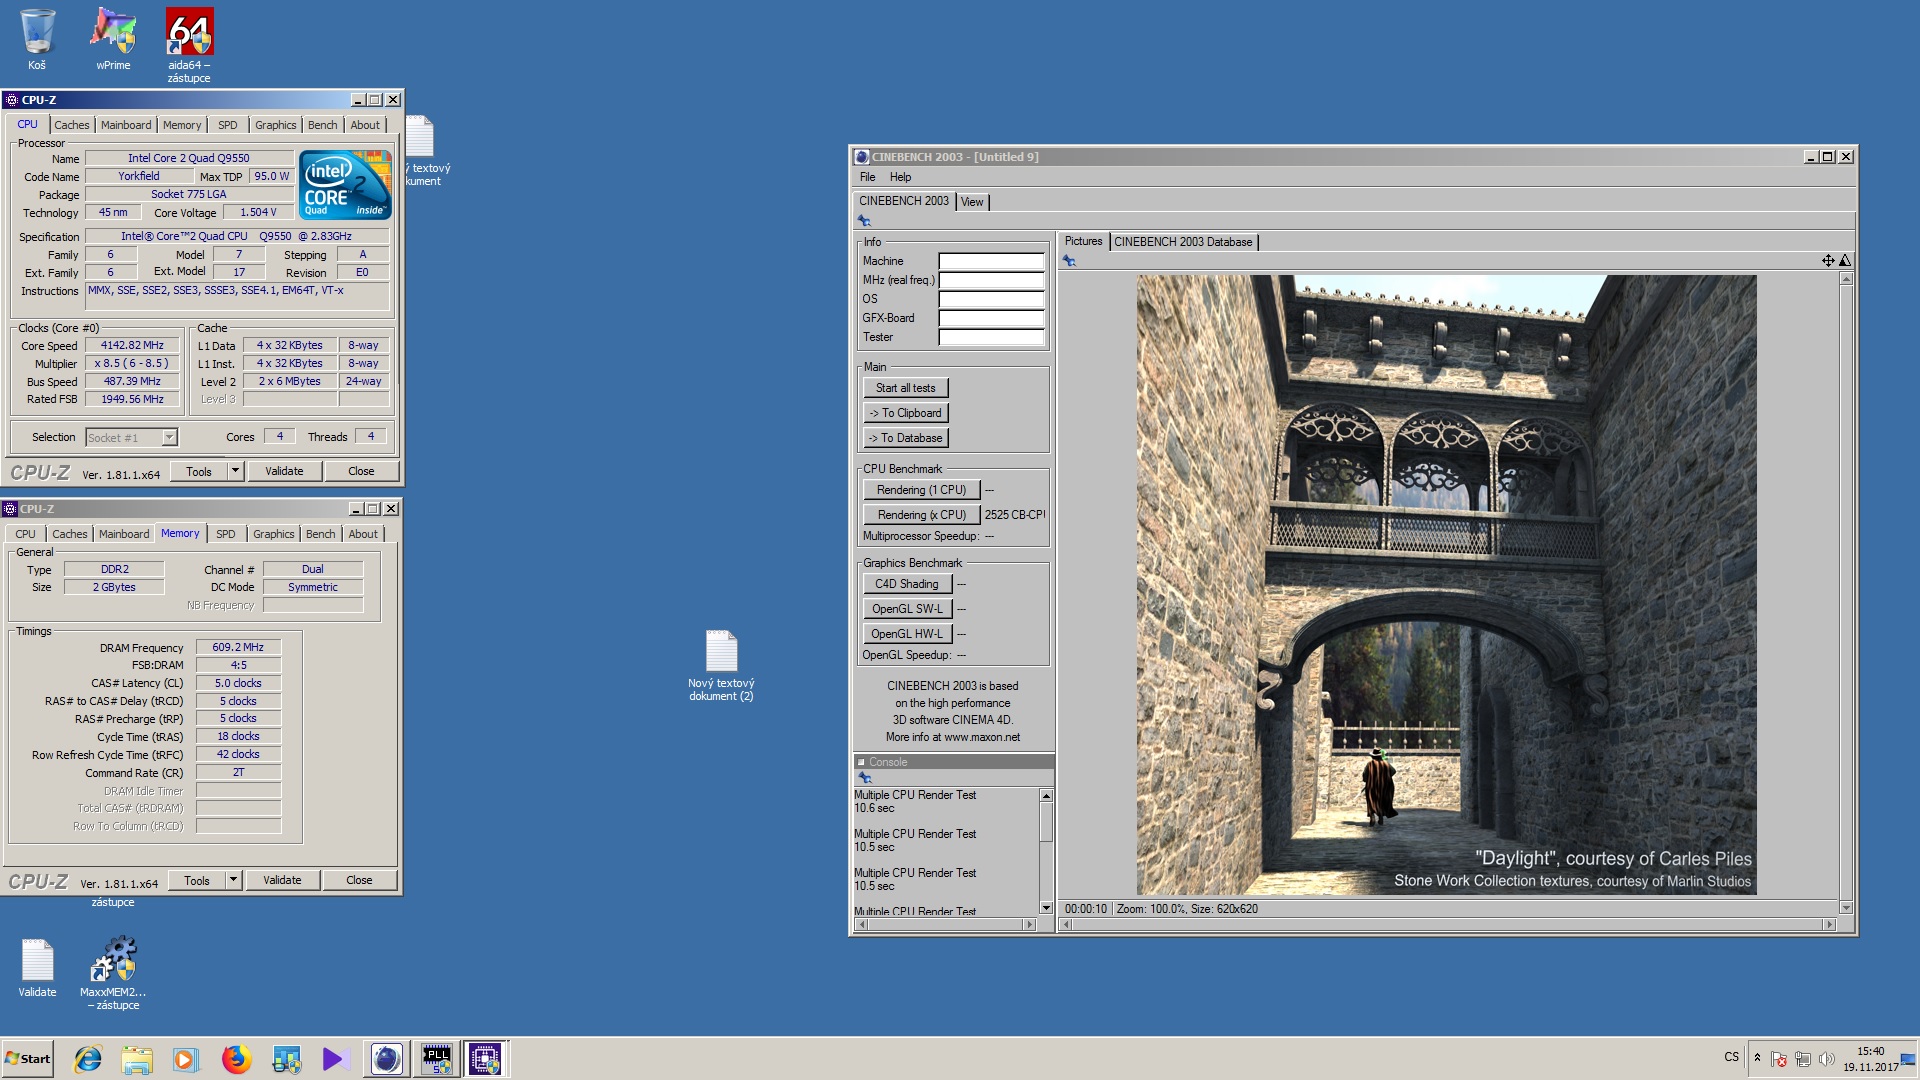Click the Action Center flag tray icon

point(1779,1059)
